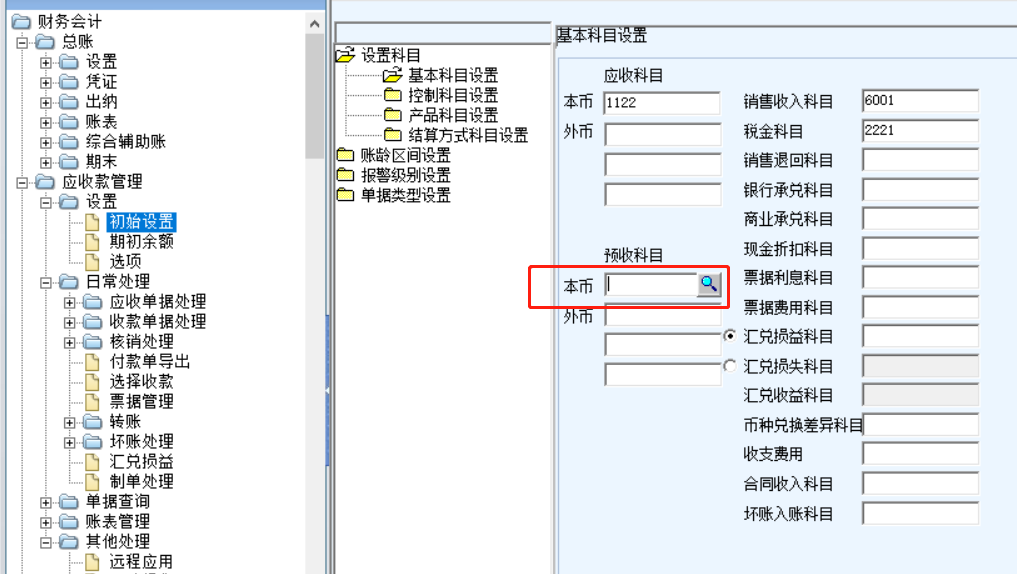The height and width of the screenshot is (574, 1017).
Task: Click the 应收科目 外币 input field
Action: [662, 134]
